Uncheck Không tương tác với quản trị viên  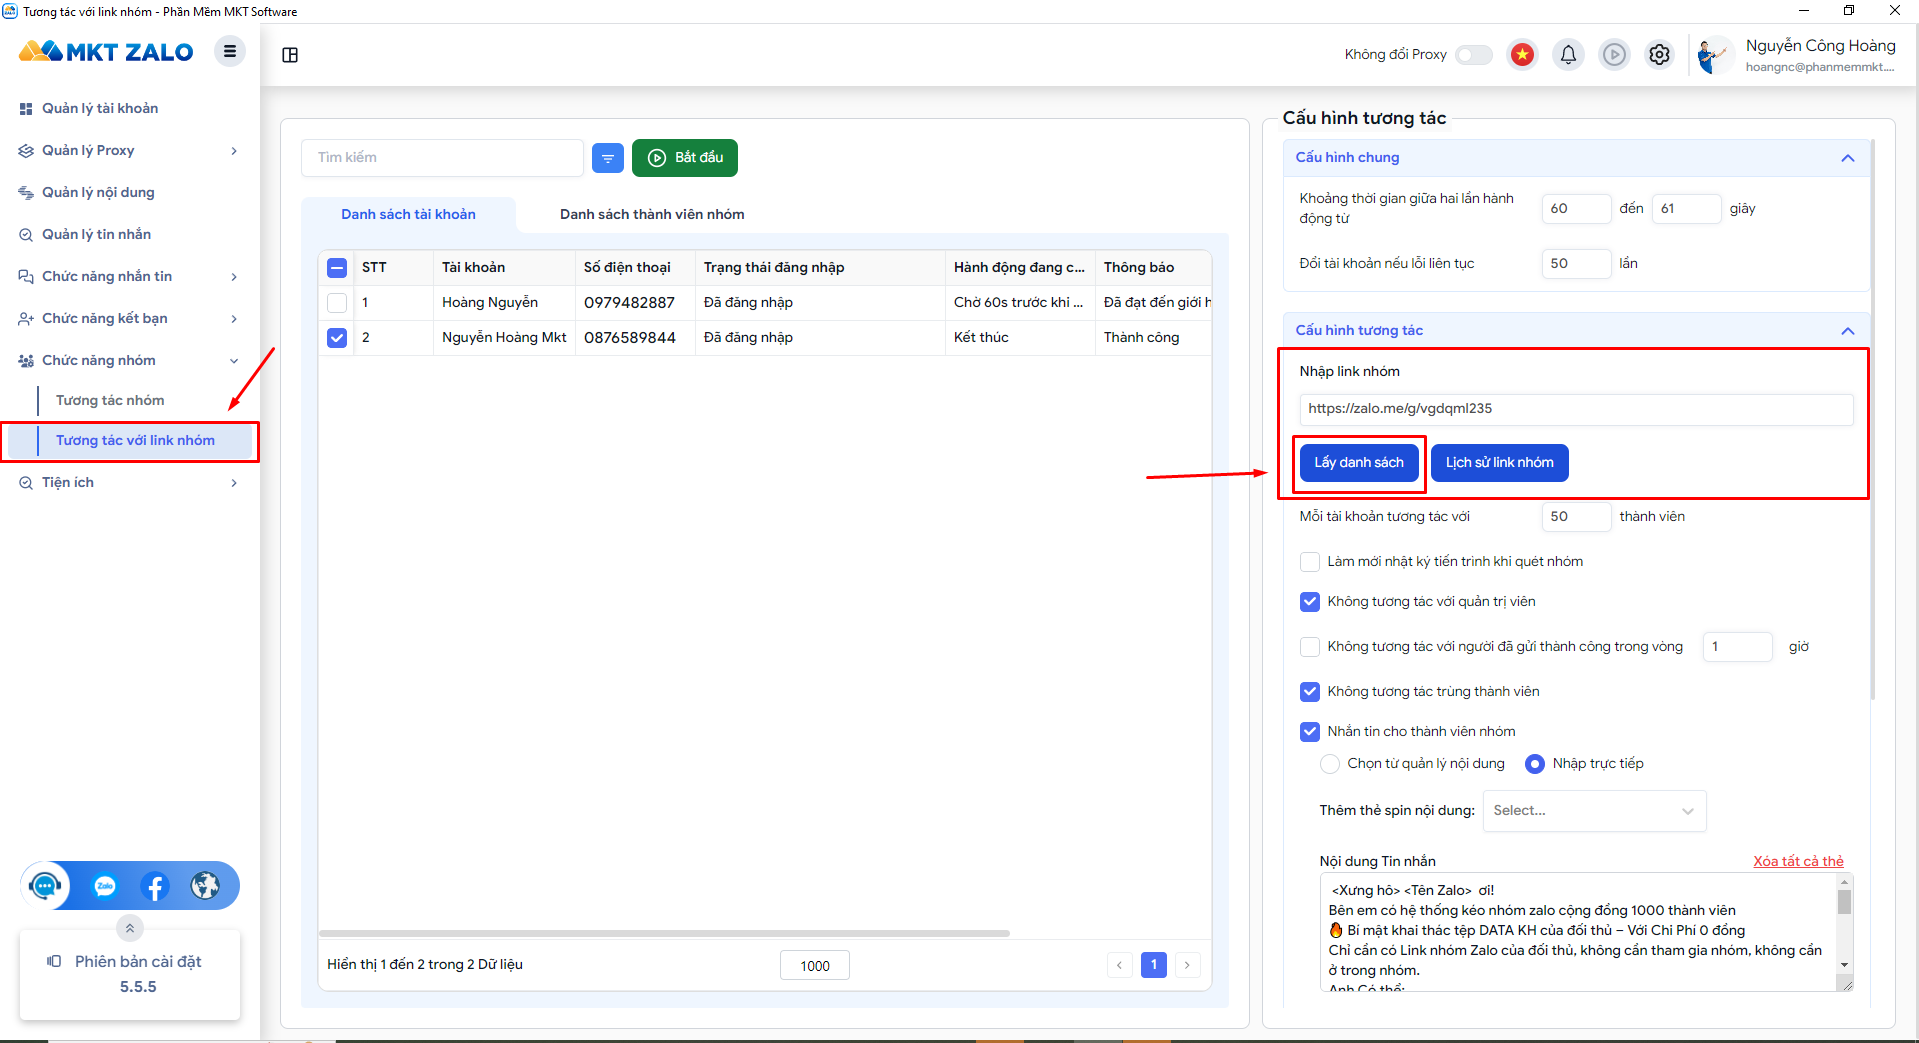1310,602
